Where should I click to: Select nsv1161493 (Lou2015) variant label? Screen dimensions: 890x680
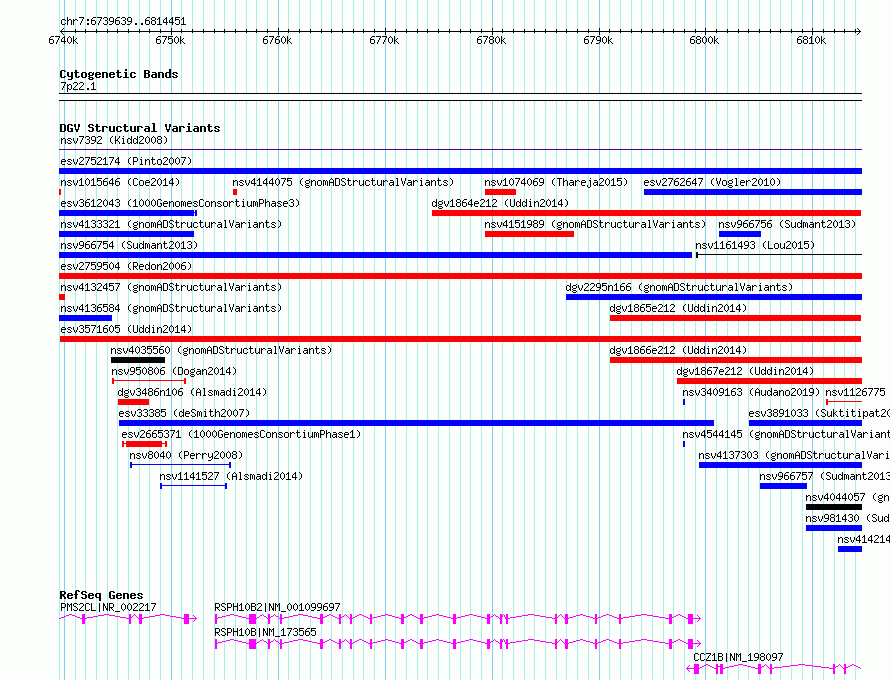click(755, 245)
